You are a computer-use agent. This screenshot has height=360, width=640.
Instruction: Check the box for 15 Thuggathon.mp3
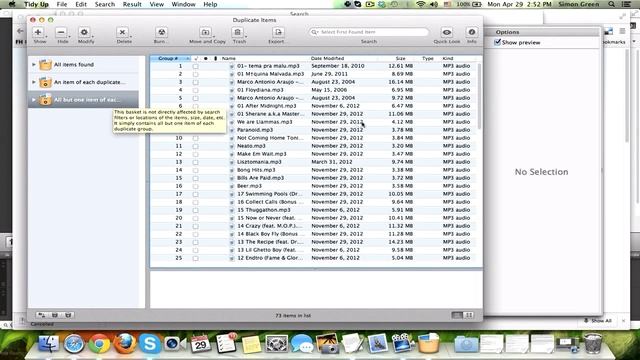click(196, 210)
